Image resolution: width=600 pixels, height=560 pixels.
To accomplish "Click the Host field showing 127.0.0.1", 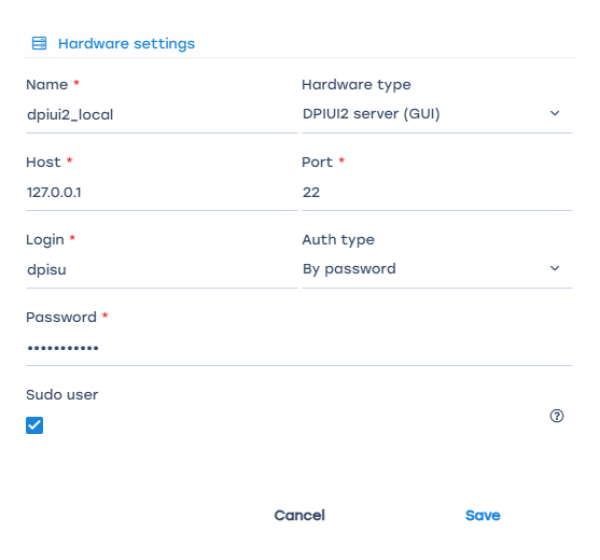I will tap(160, 192).
